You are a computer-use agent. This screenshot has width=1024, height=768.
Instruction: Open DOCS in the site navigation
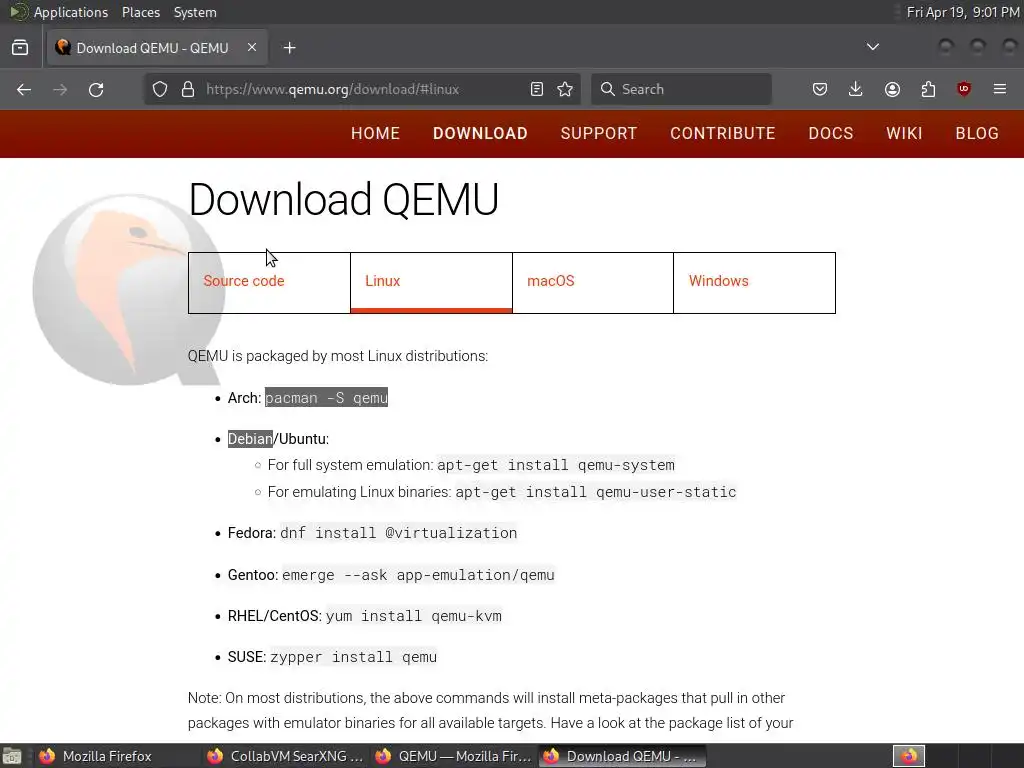[831, 133]
